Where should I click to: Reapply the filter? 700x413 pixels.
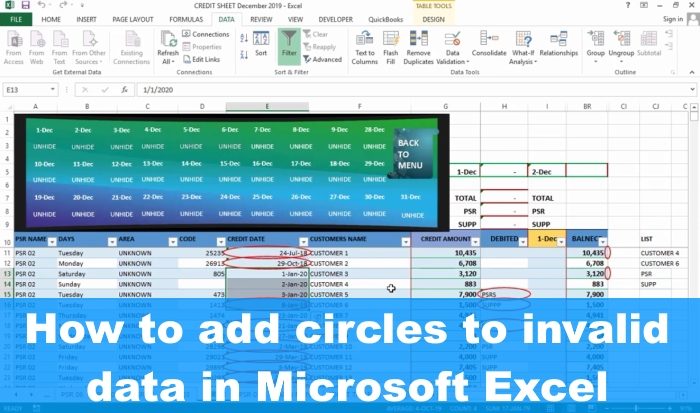coord(320,47)
